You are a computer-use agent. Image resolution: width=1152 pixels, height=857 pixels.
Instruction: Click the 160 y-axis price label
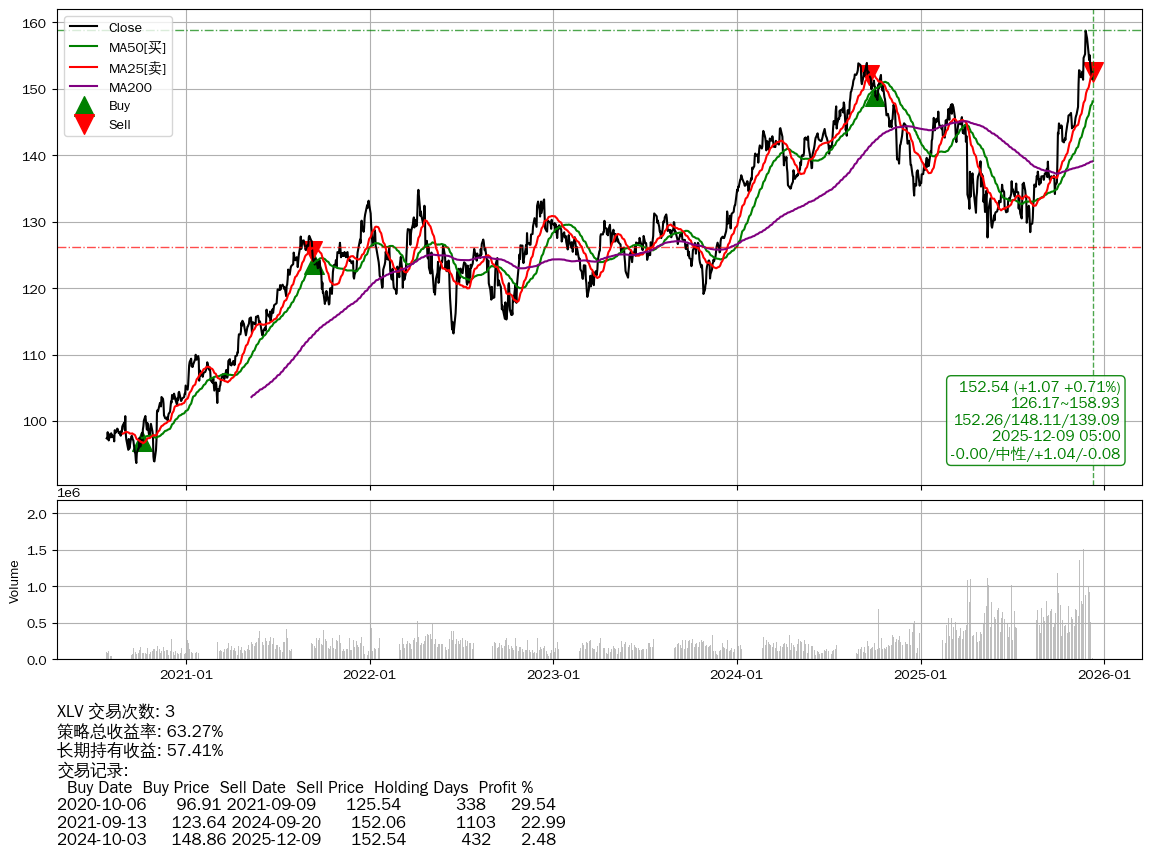(x=36, y=23)
